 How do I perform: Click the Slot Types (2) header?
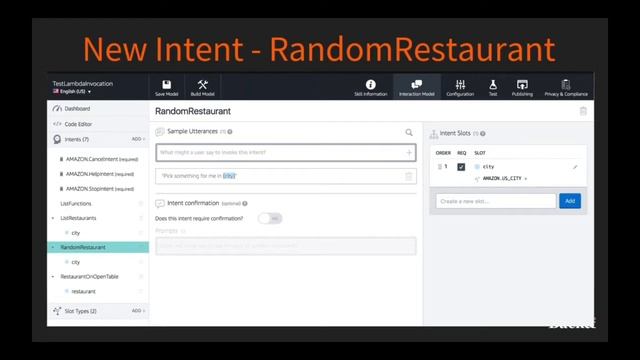pos(80,311)
